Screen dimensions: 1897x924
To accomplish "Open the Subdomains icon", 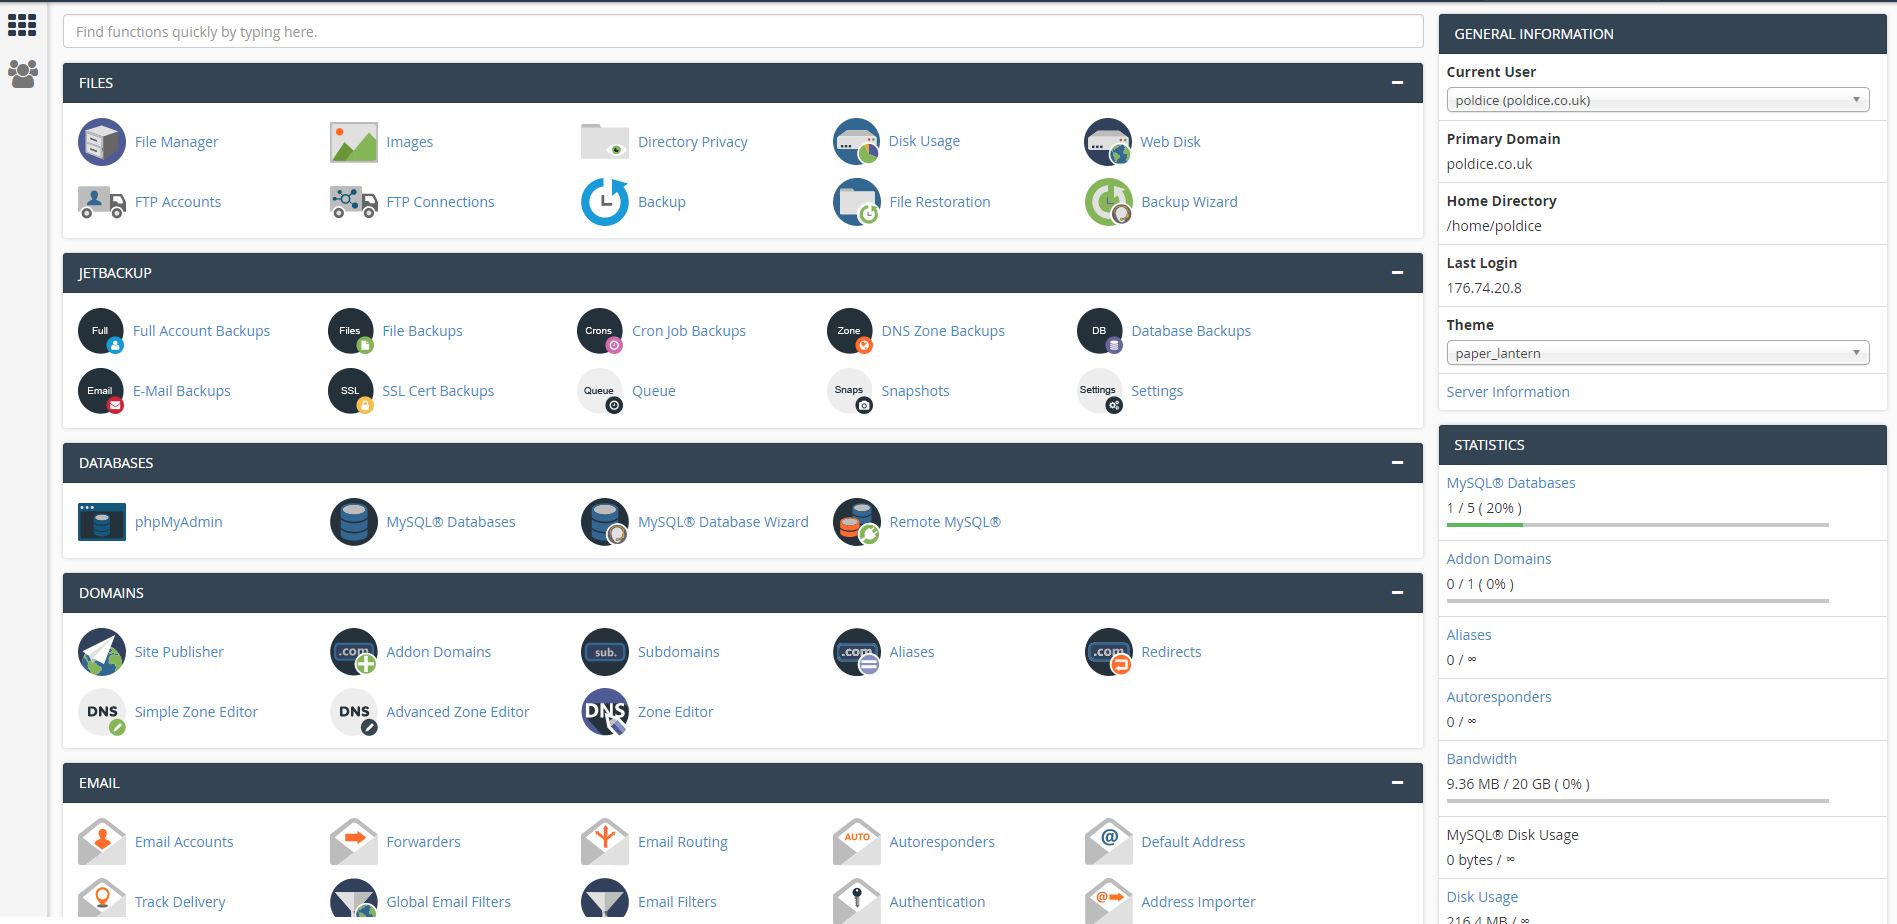I will (x=605, y=652).
